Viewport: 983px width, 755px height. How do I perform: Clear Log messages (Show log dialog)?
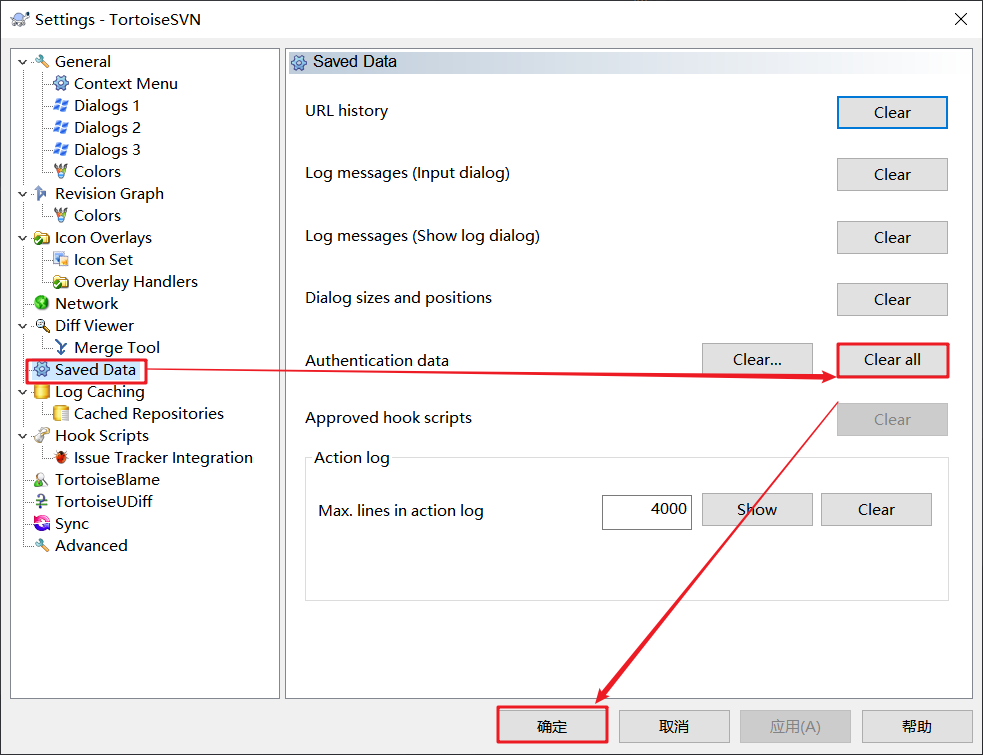892,238
